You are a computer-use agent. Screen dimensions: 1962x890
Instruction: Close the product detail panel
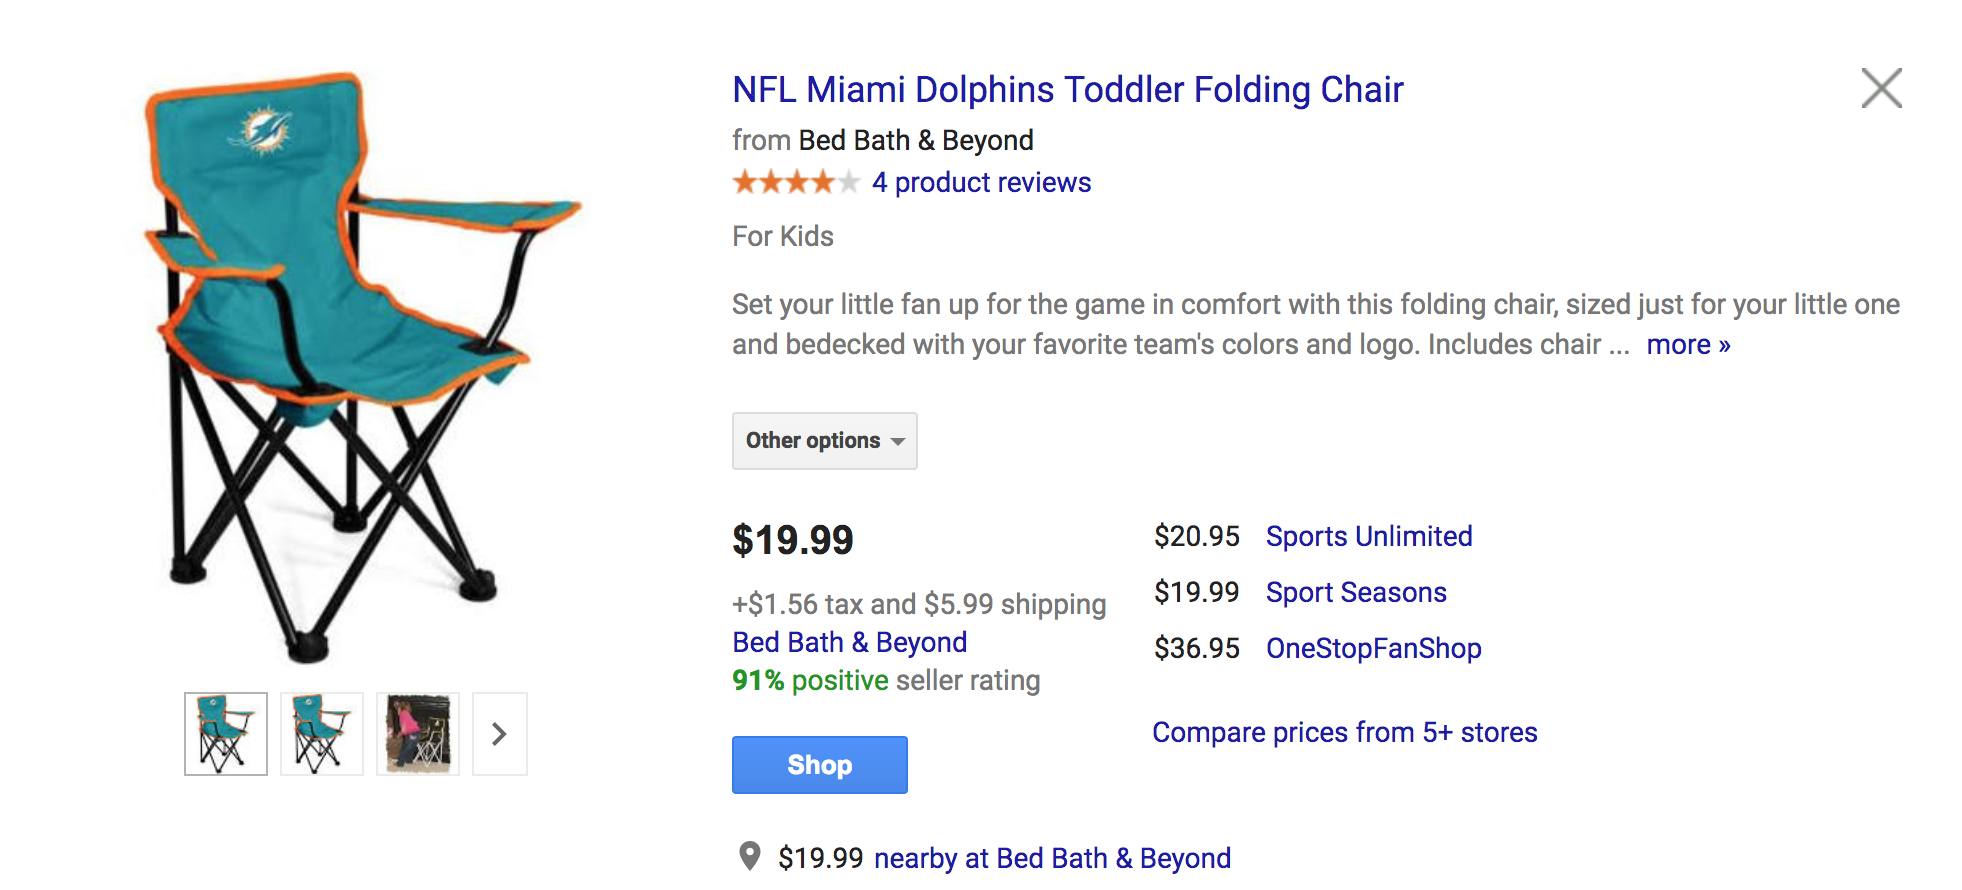point(1881,88)
